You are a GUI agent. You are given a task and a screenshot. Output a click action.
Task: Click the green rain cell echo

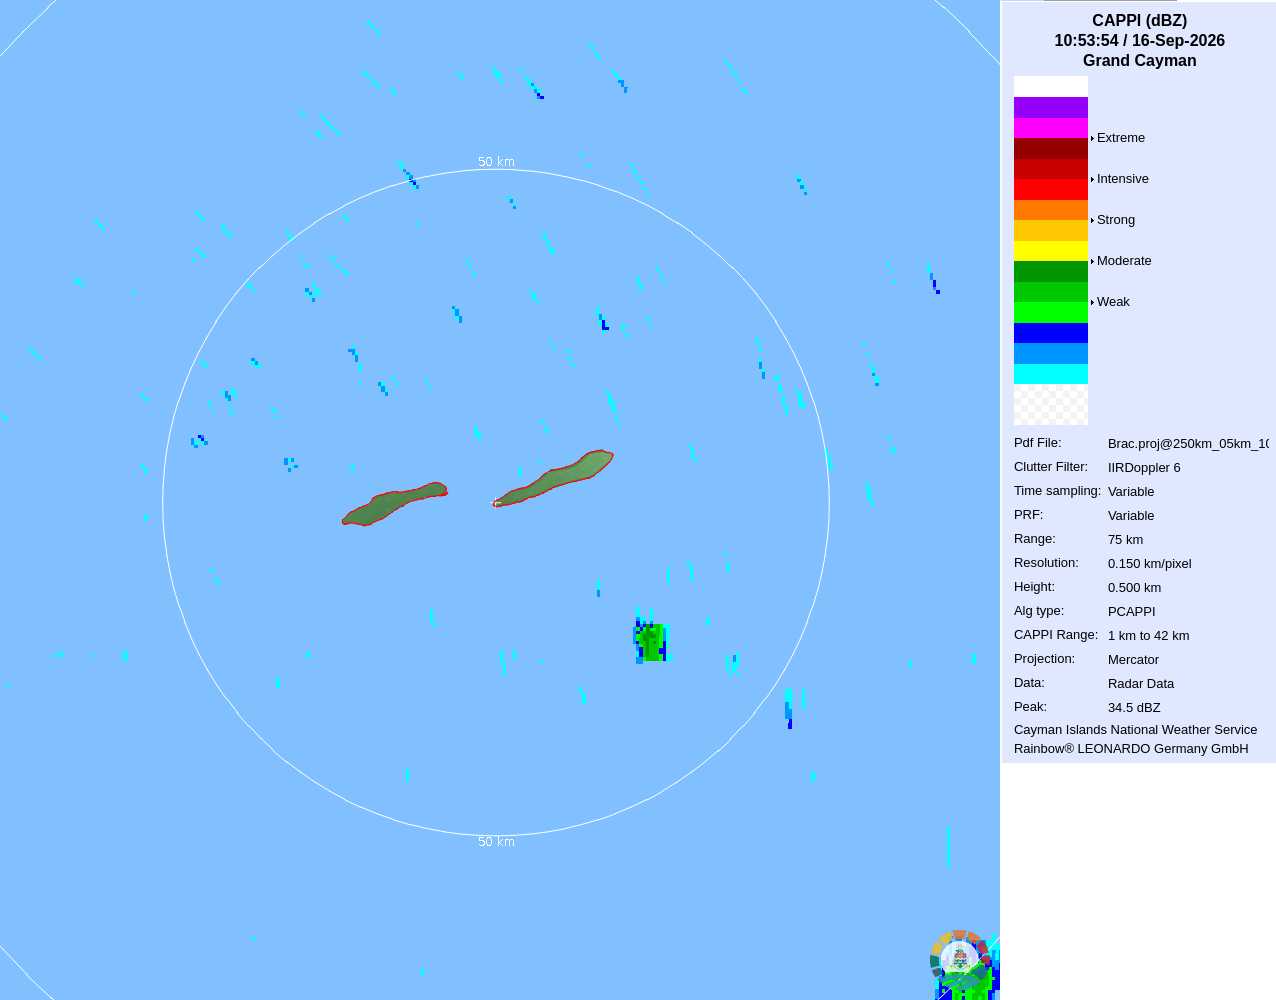(x=651, y=640)
